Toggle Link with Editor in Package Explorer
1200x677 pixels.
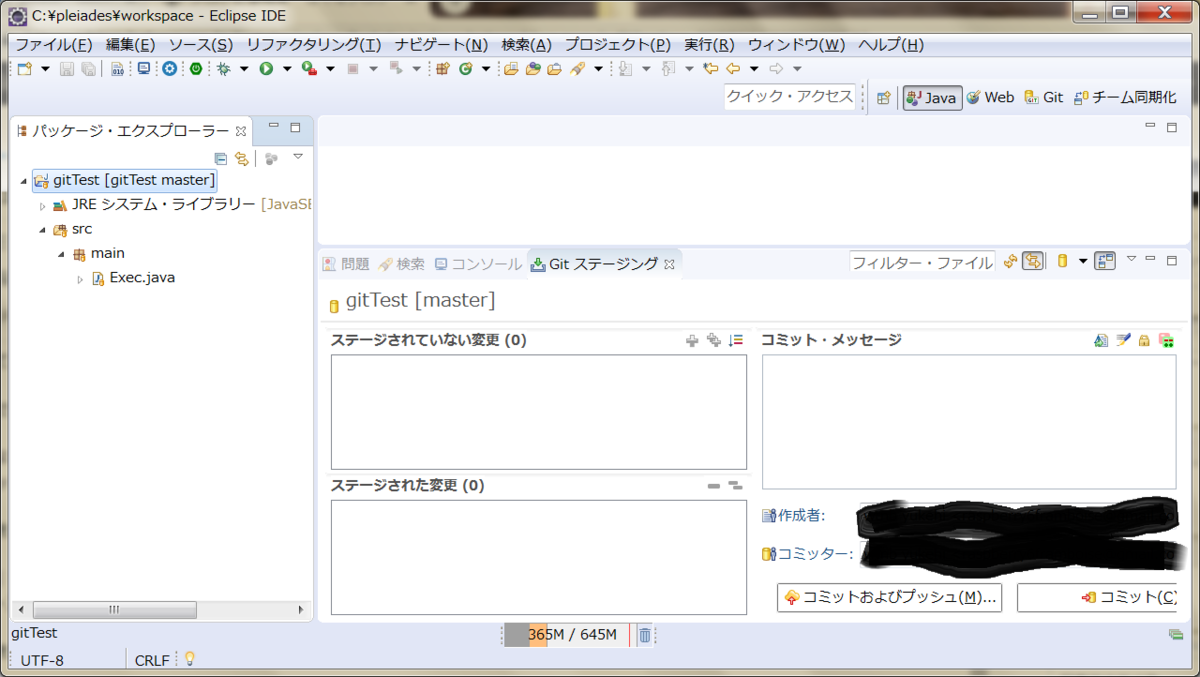(x=241, y=158)
